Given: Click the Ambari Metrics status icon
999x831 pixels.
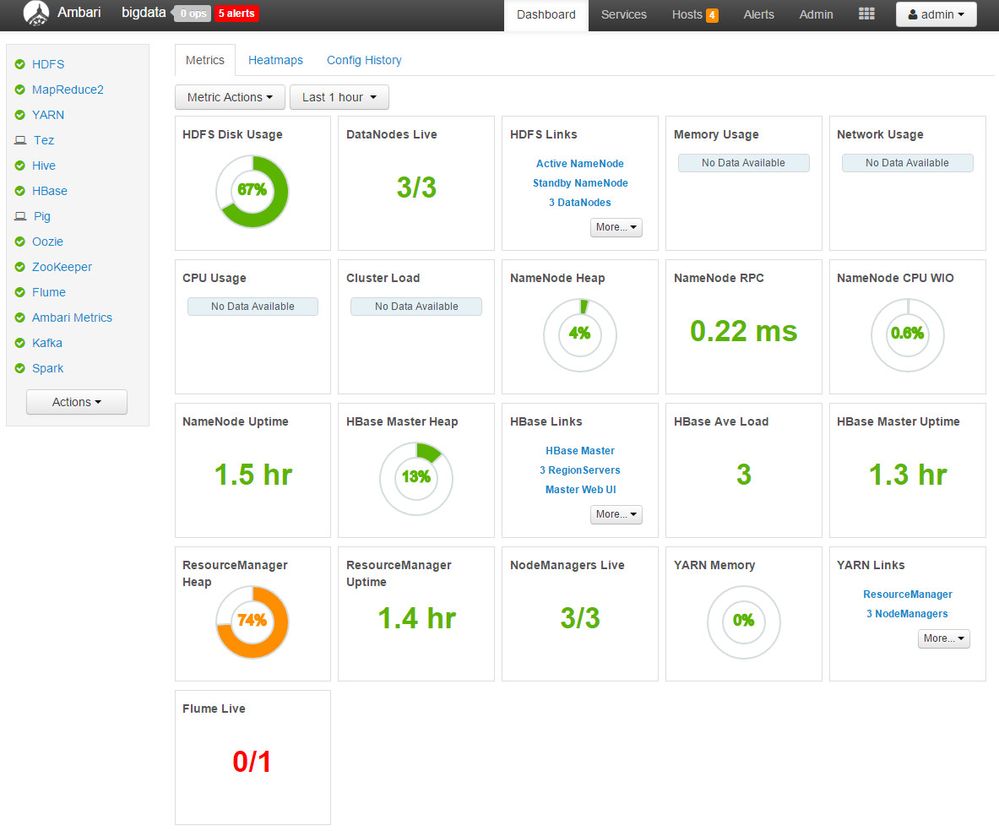Looking at the screenshot, I should pyautogui.click(x=20, y=317).
